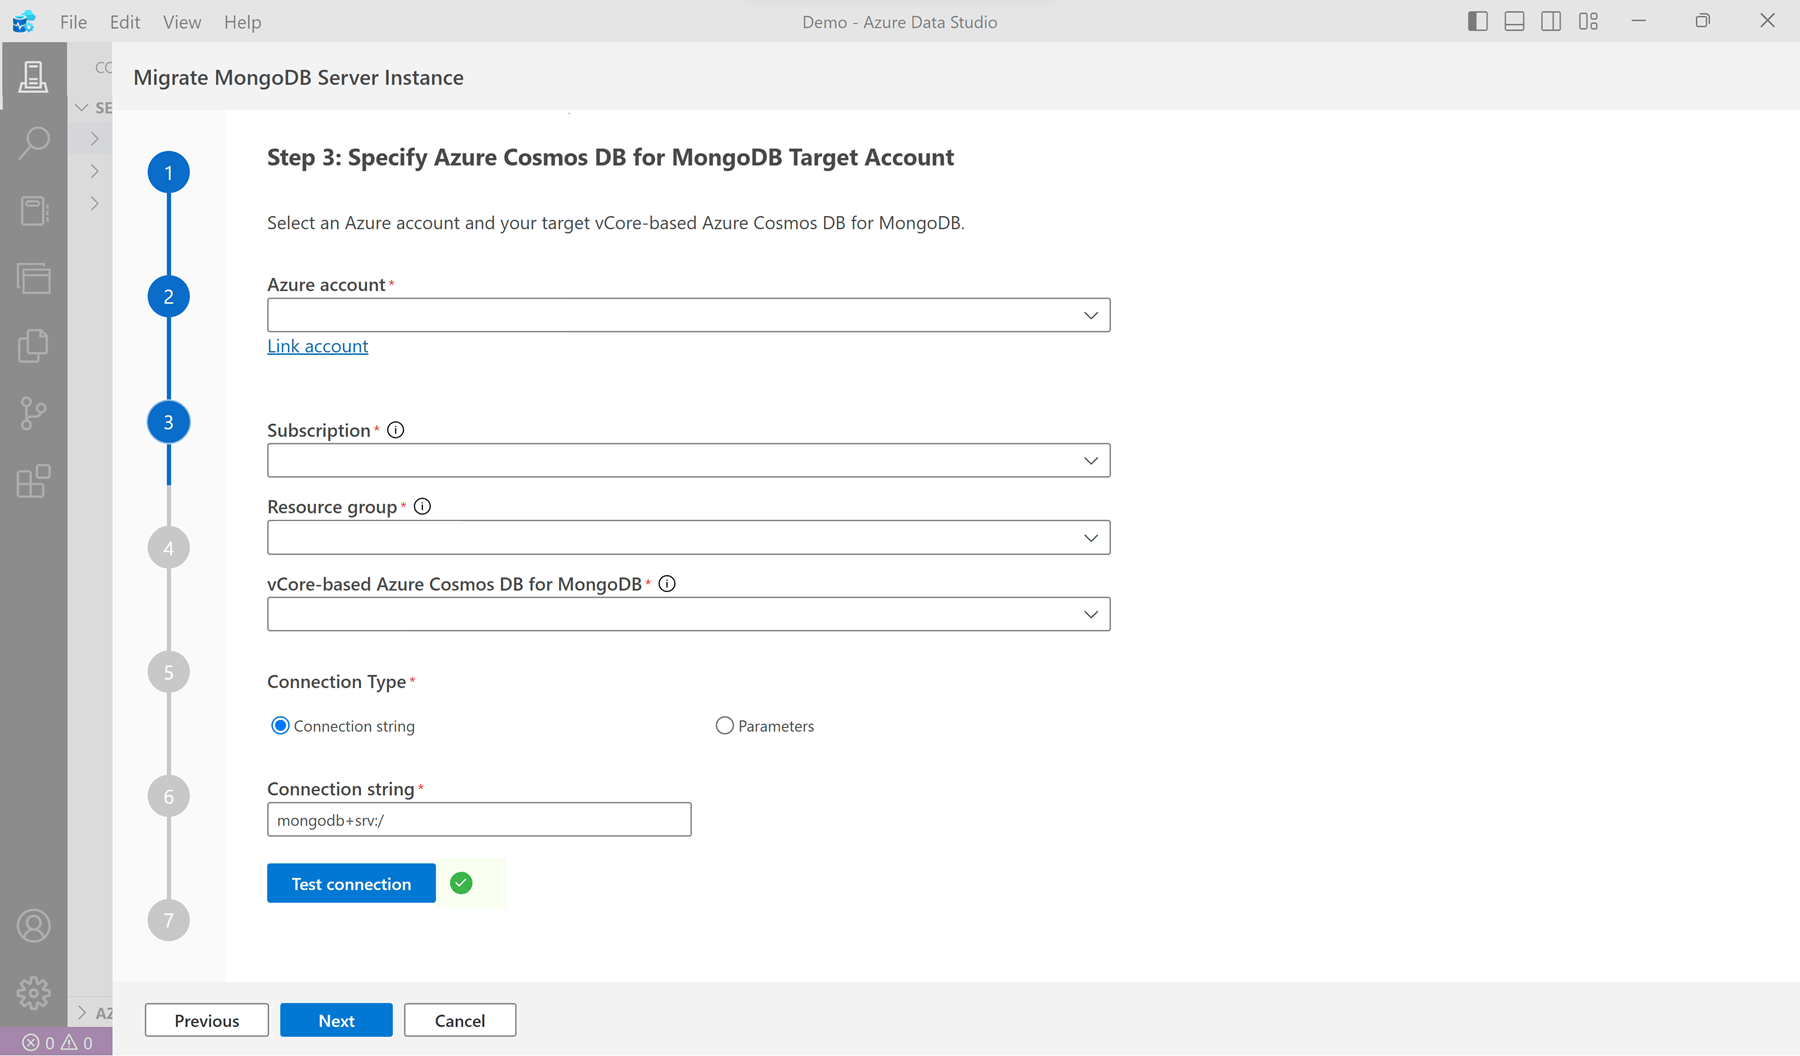Open the Resource group dropdown

pos(688,537)
